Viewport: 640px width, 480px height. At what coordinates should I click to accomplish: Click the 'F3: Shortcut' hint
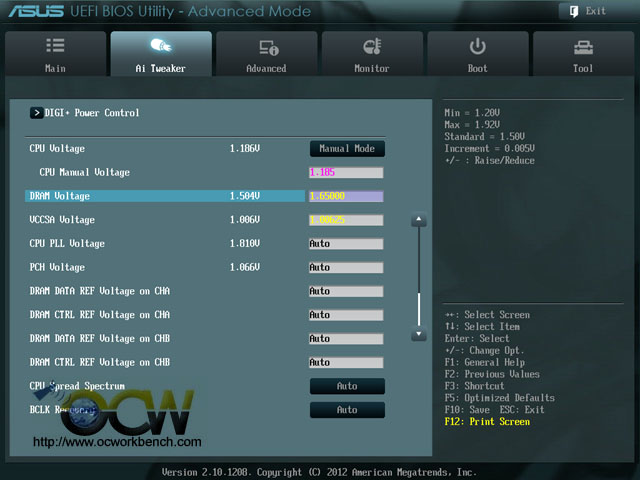tap(474, 386)
